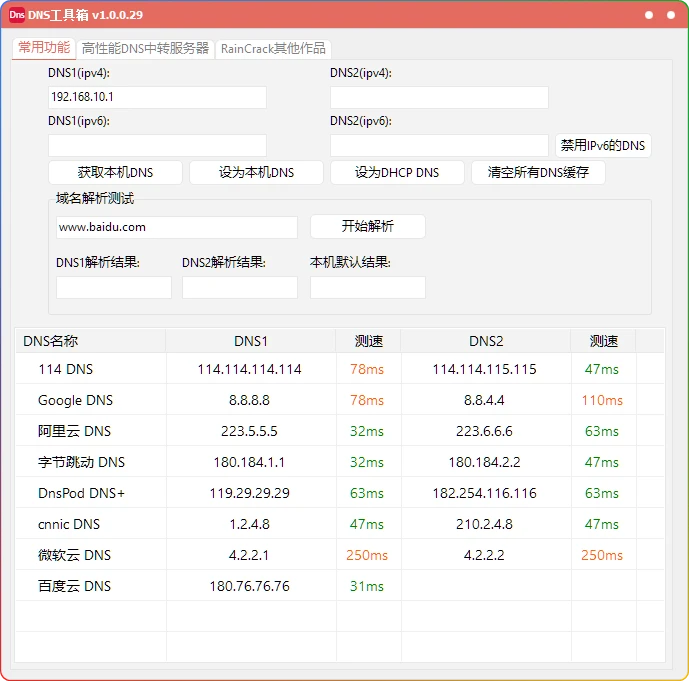
Task: Click the 210.2.4.8 address cell
Action: point(484,524)
